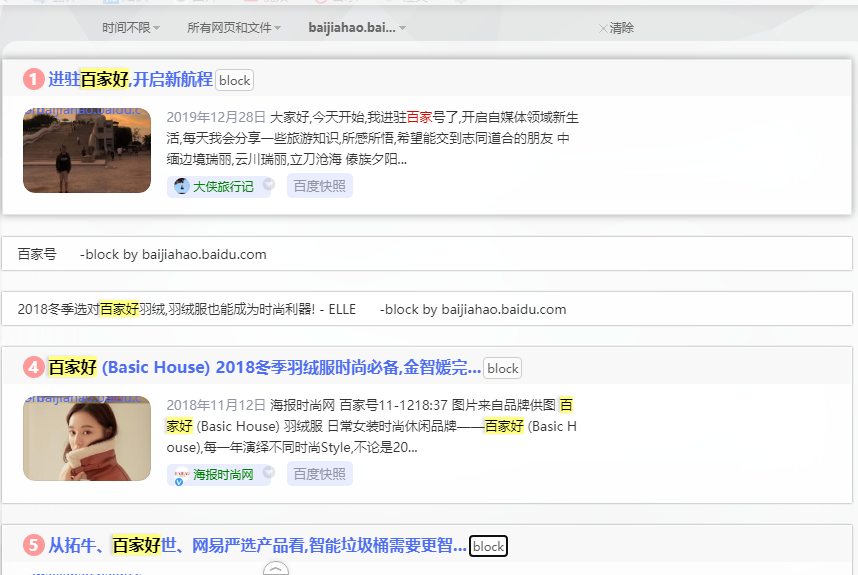Viewport: 858px width, 575px height.
Task: Open the 时间不限 time filter dropdown
Action: click(130, 27)
